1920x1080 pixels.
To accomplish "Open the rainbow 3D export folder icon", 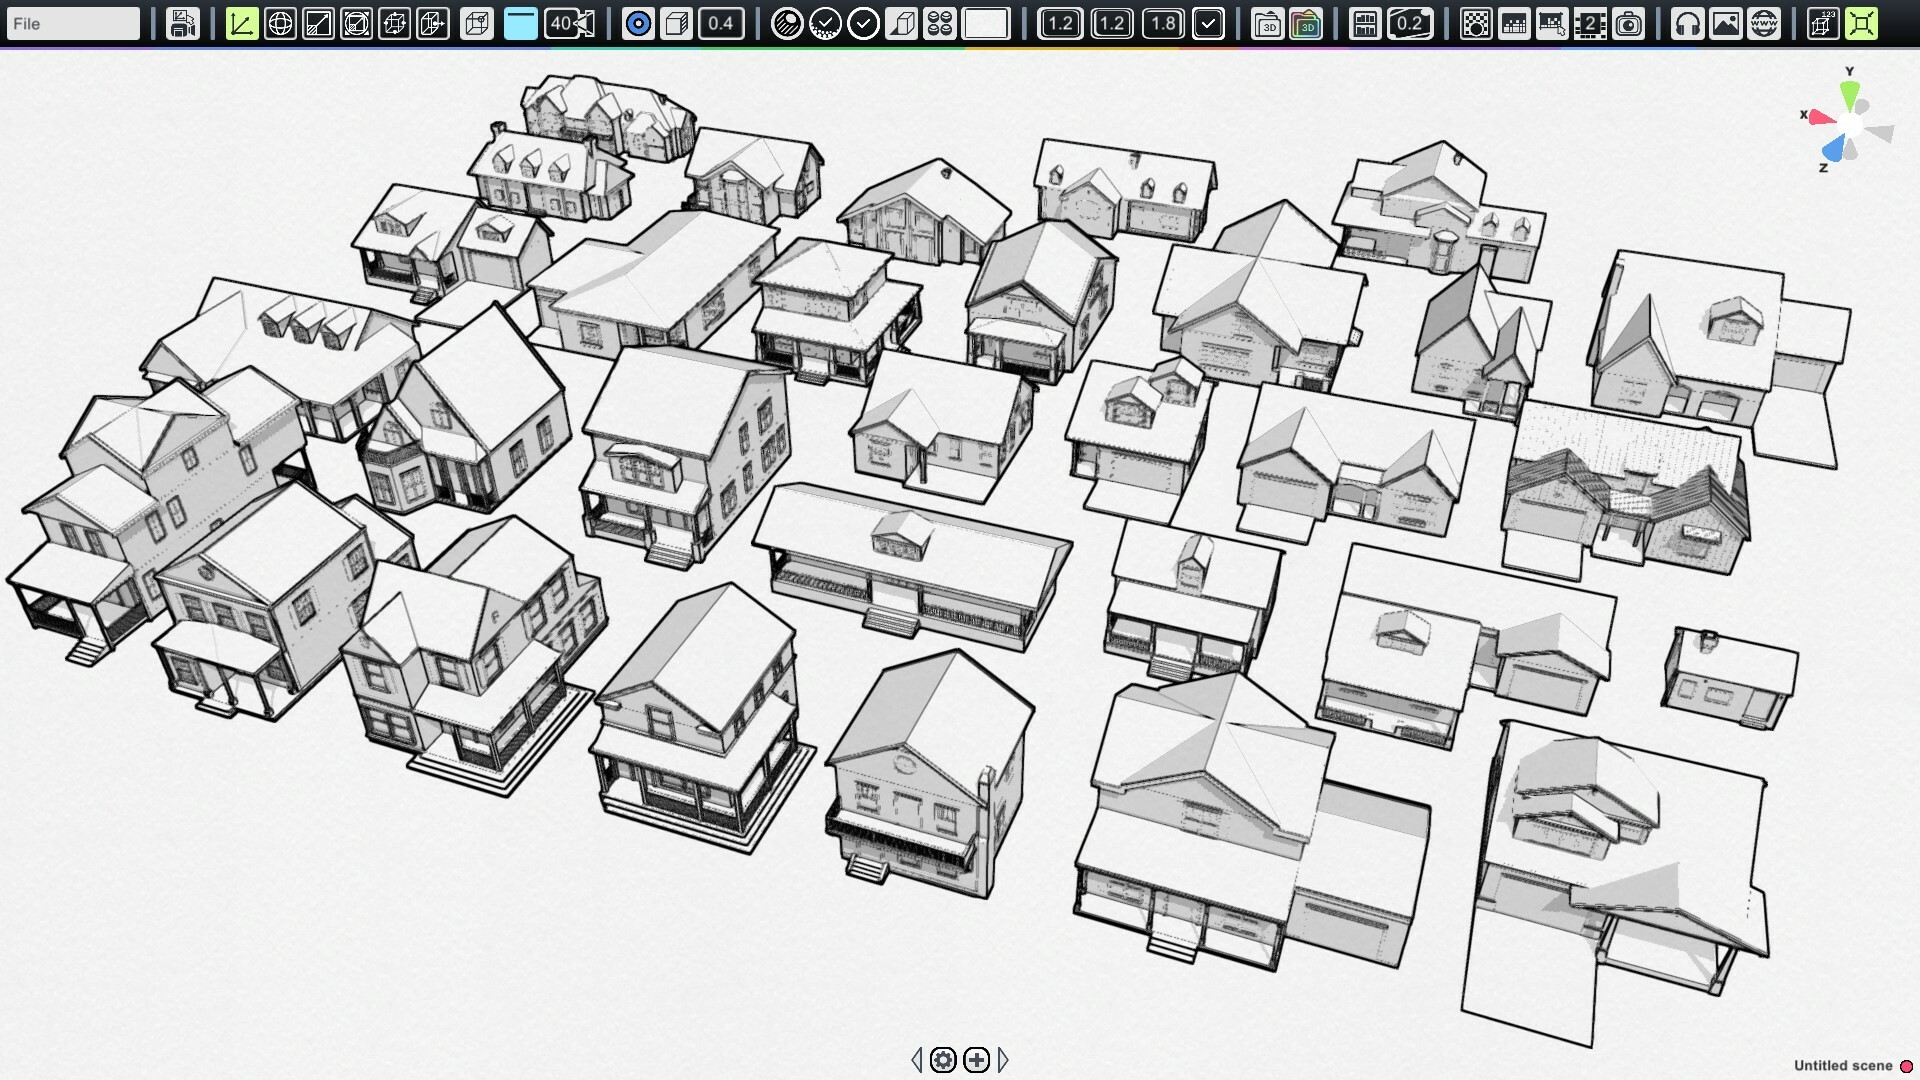I will pos(1307,22).
